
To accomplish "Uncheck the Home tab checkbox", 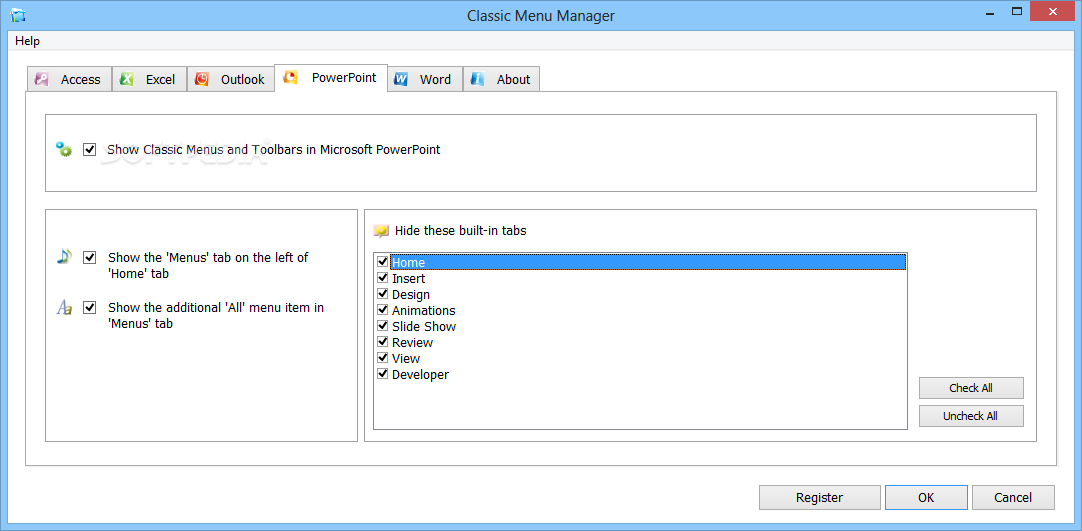I will click(x=382, y=262).
